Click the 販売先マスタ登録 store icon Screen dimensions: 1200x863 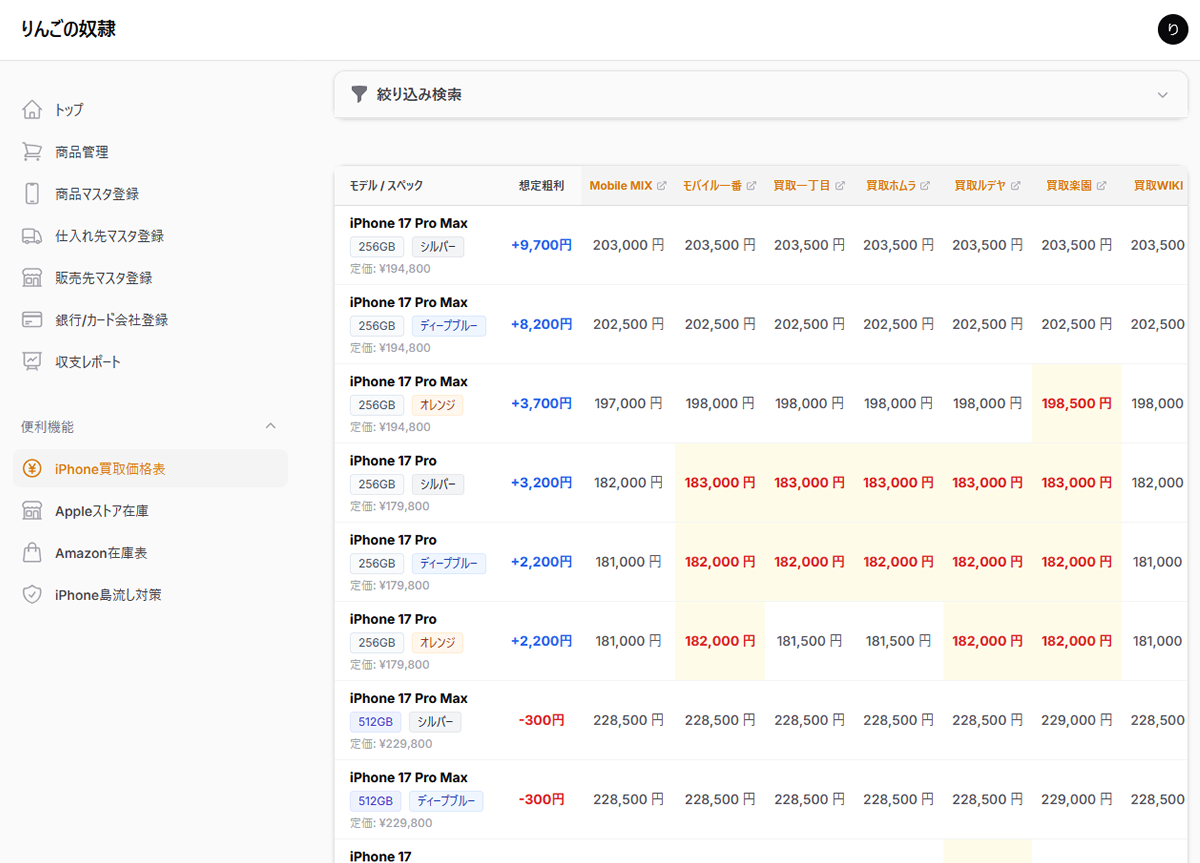pyautogui.click(x=32, y=278)
